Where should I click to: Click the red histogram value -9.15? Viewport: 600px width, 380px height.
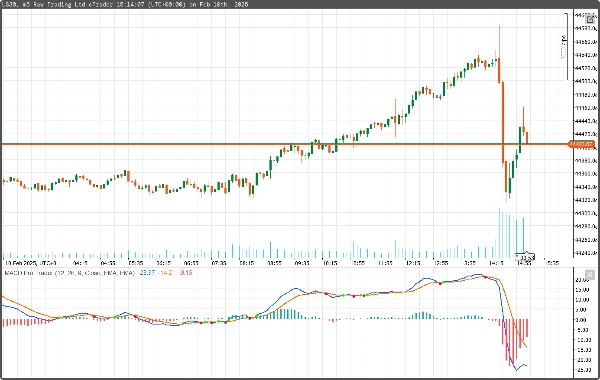tap(186, 273)
